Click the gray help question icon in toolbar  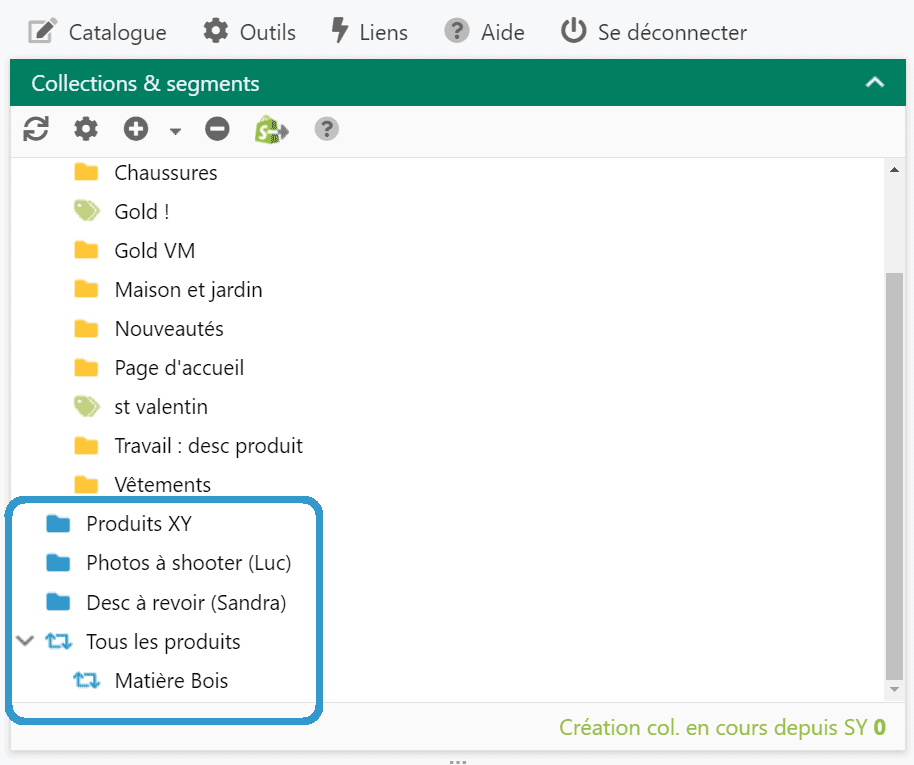(326, 129)
